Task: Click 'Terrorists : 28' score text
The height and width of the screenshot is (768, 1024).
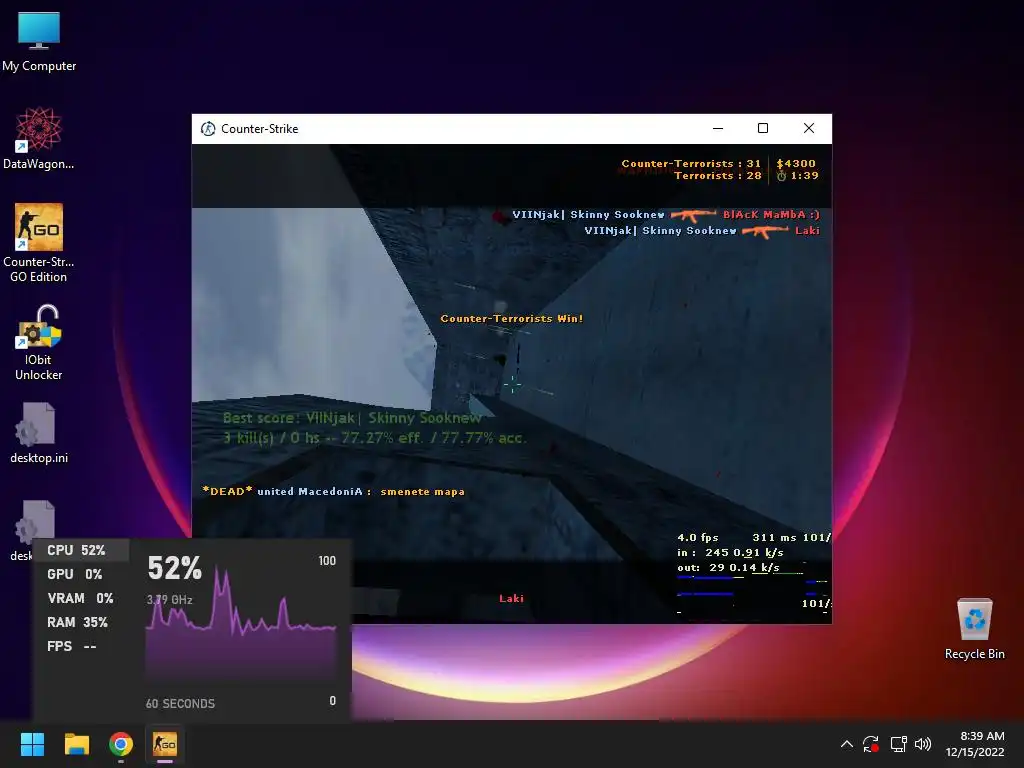Action: point(718,176)
